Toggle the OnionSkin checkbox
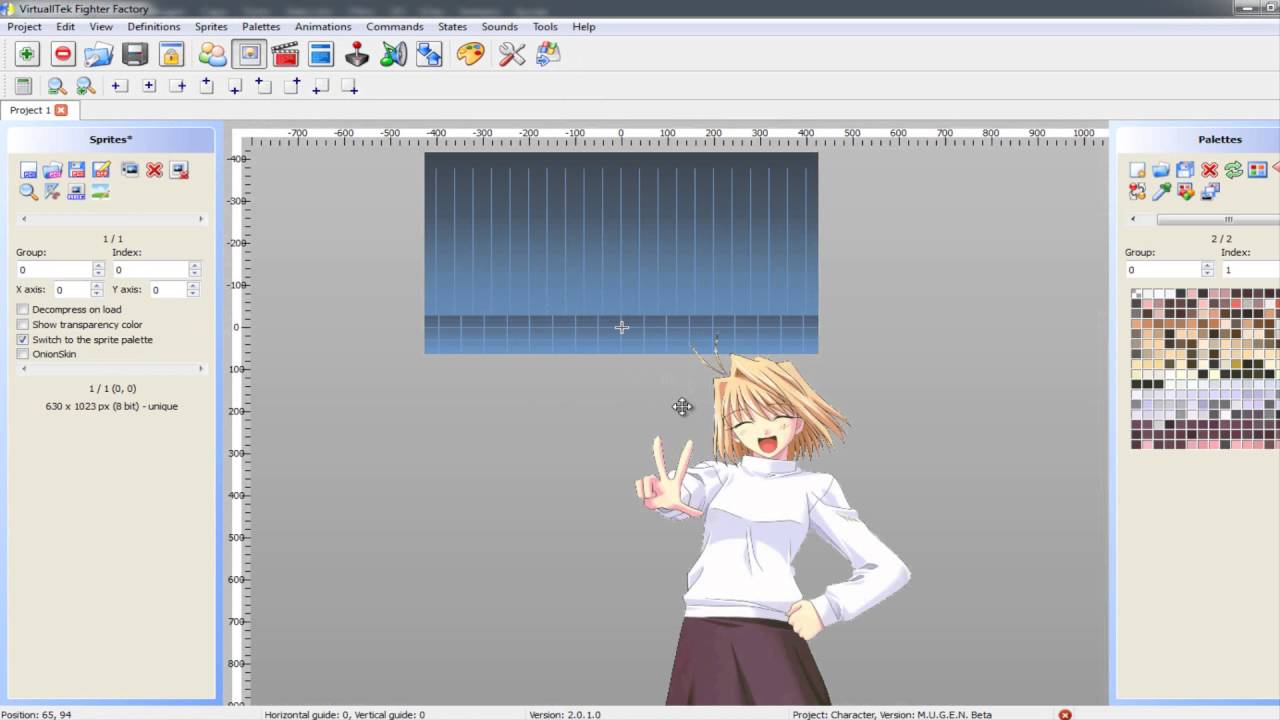This screenshot has height=720, width=1280. coord(23,354)
